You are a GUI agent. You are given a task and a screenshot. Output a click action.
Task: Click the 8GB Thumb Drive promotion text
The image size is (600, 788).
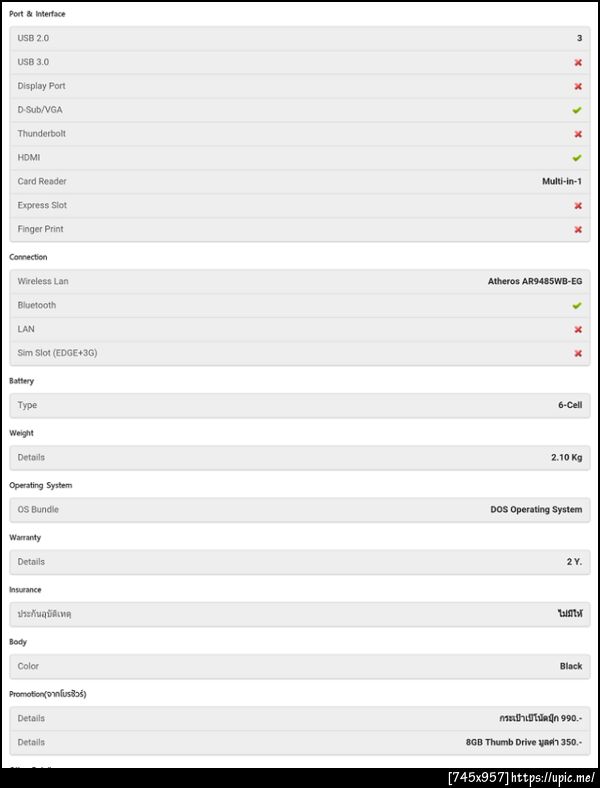click(x=523, y=743)
